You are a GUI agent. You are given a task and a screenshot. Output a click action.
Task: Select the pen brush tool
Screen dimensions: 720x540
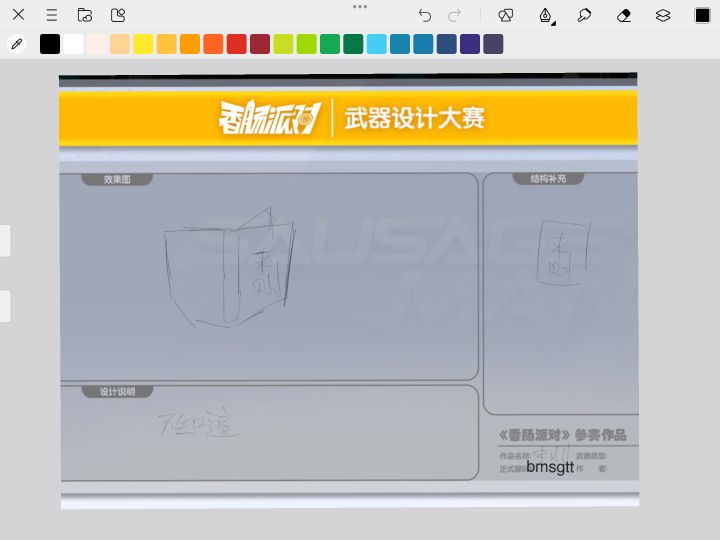[546, 16]
